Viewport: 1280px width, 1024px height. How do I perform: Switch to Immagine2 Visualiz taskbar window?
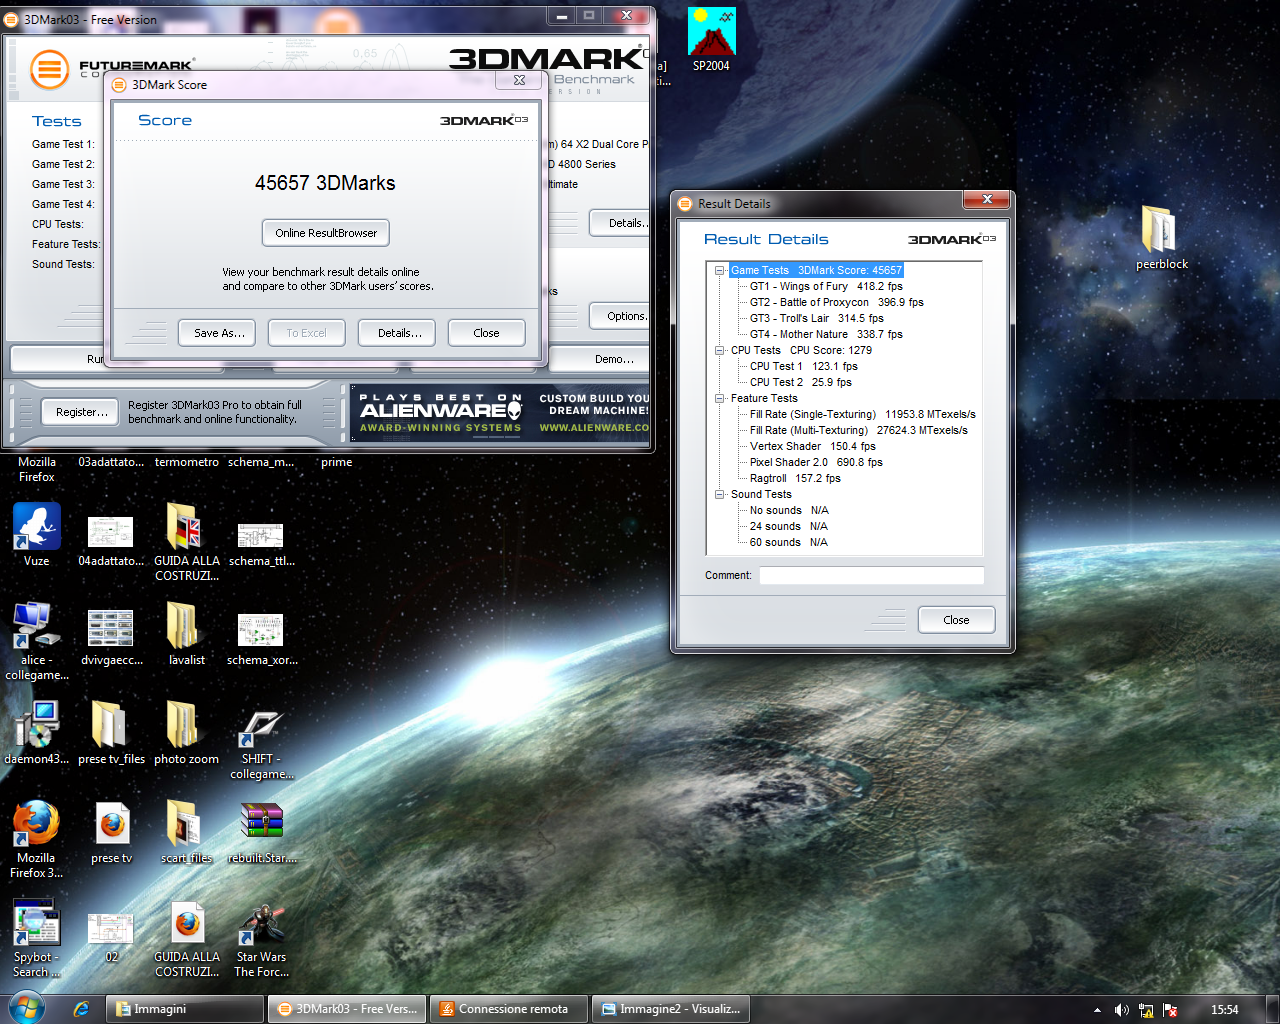pyautogui.click(x=671, y=1009)
